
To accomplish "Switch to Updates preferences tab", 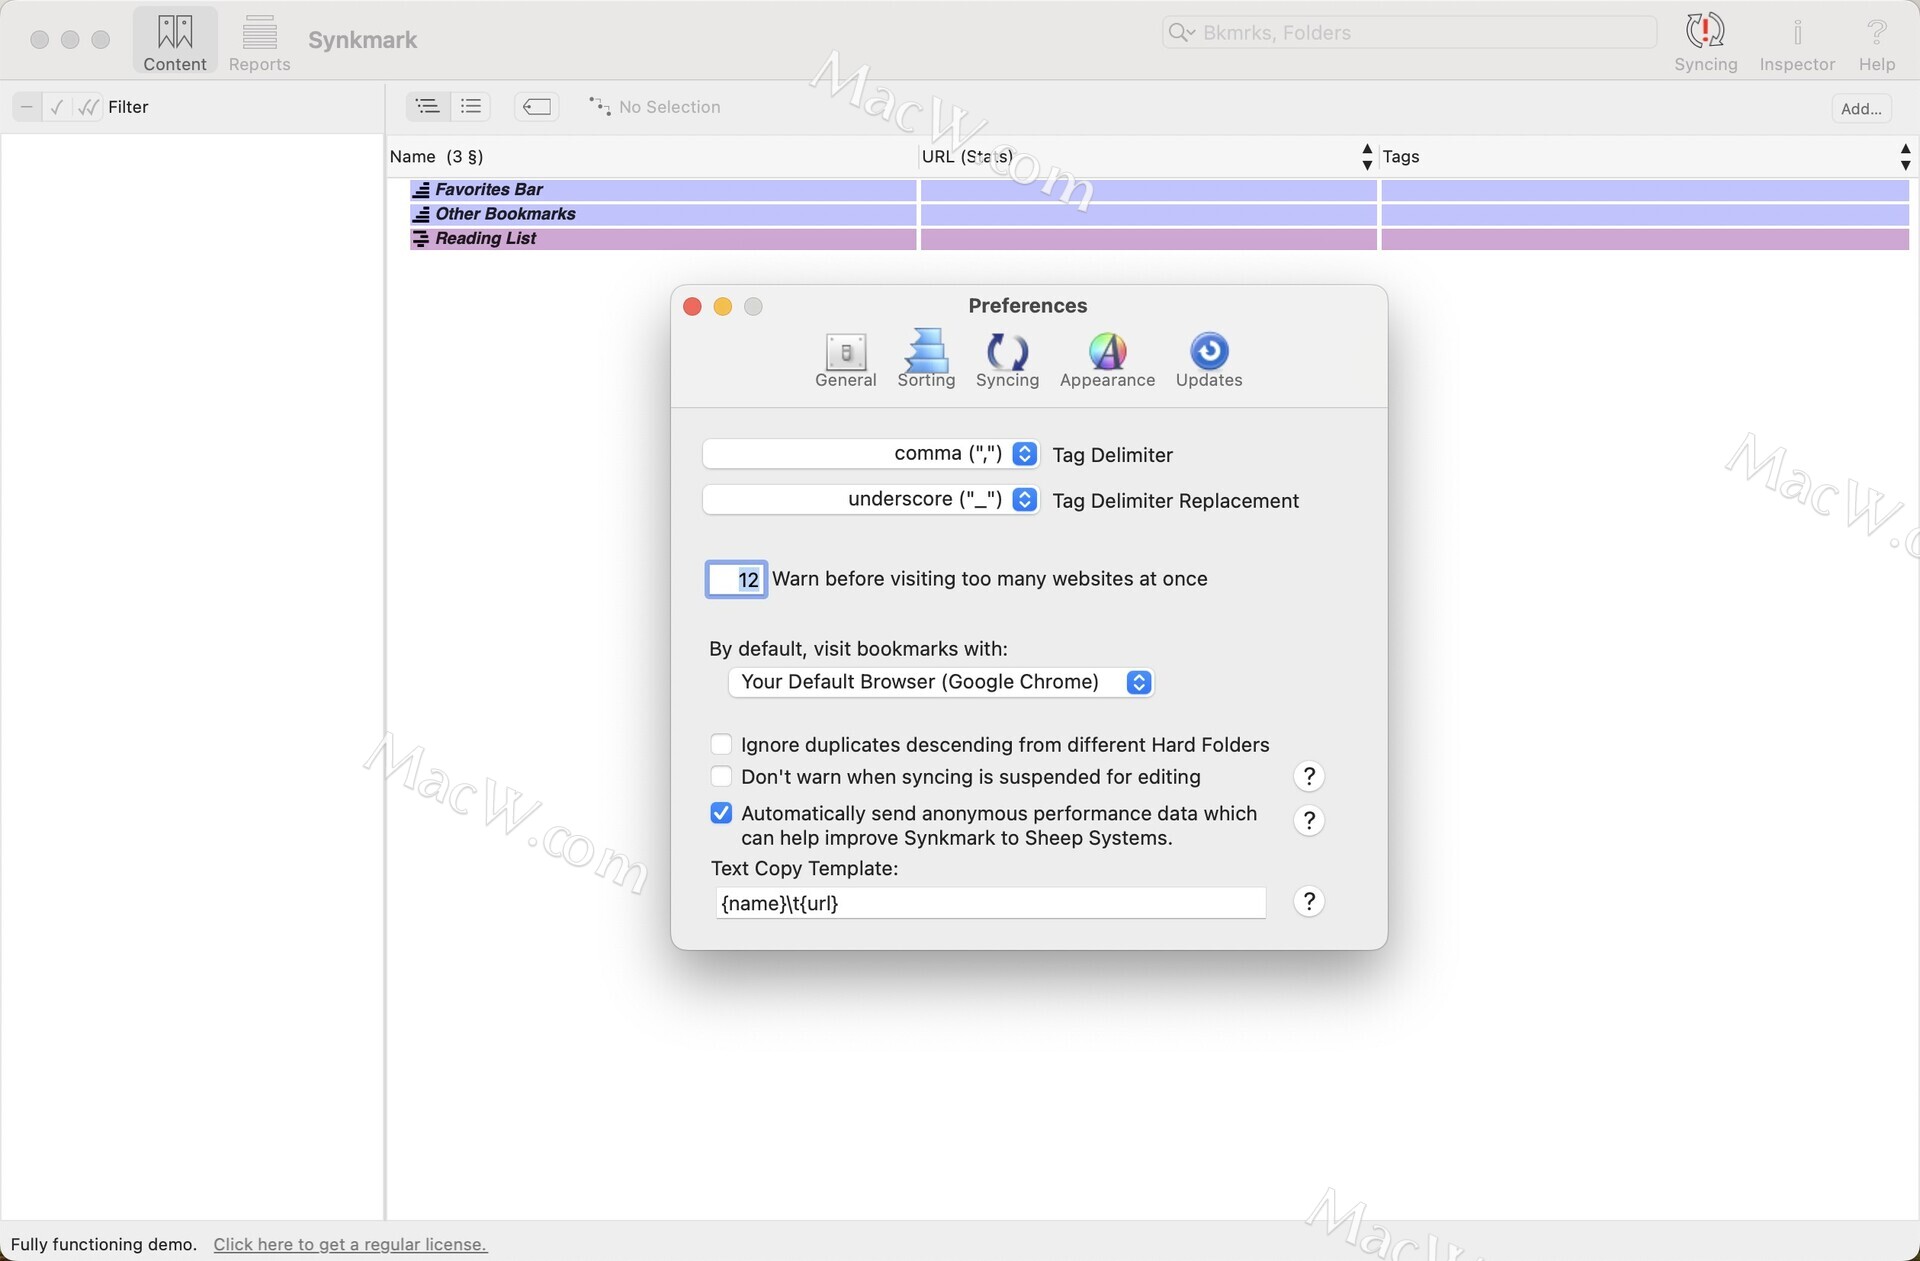I will click(1209, 360).
